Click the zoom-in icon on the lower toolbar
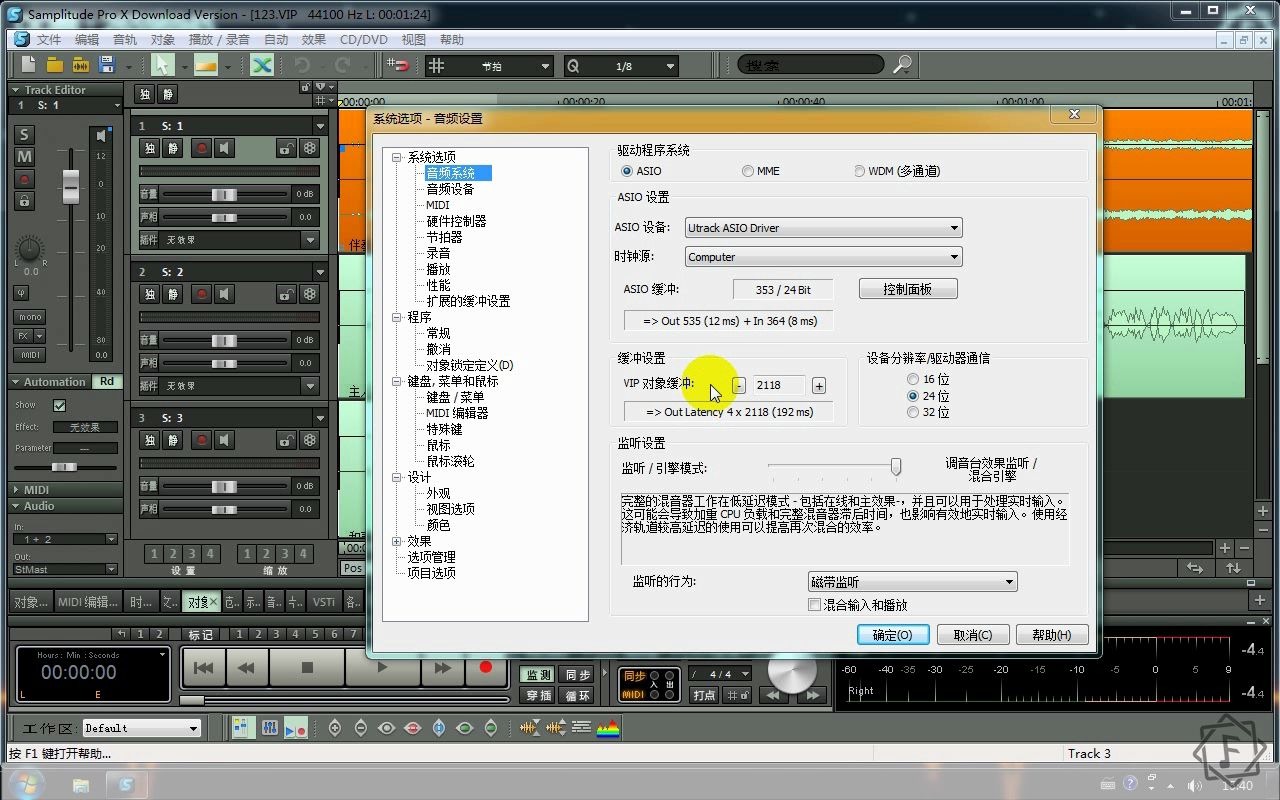The image size is (1280, 800). point(335,727)
